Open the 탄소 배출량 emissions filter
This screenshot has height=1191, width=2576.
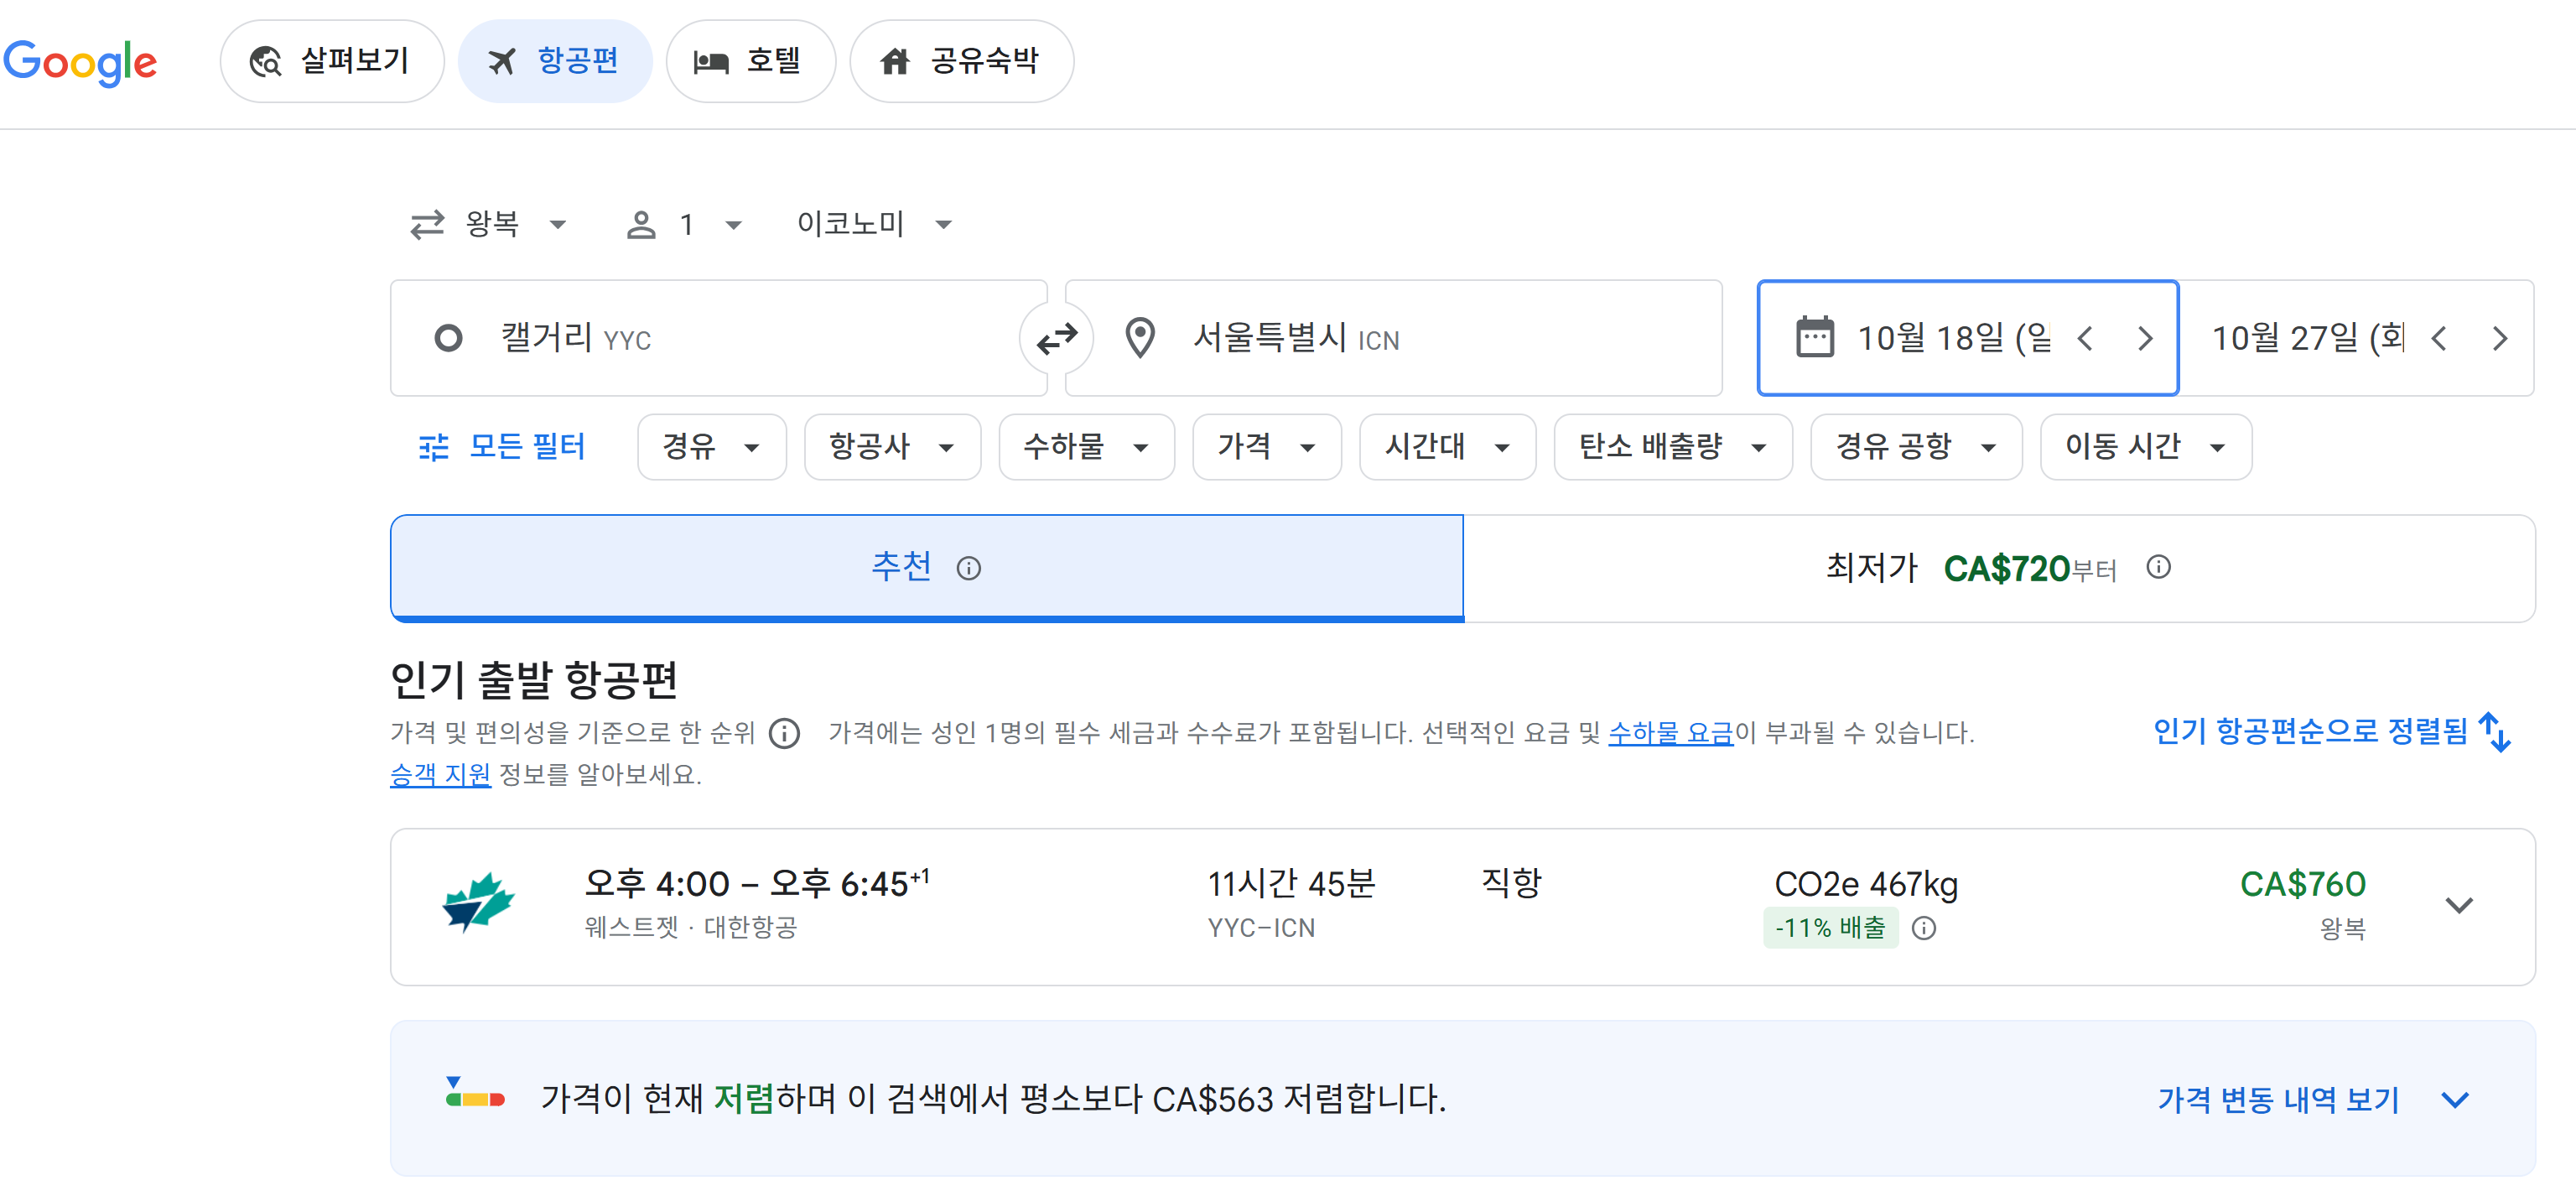(1673, 446)
